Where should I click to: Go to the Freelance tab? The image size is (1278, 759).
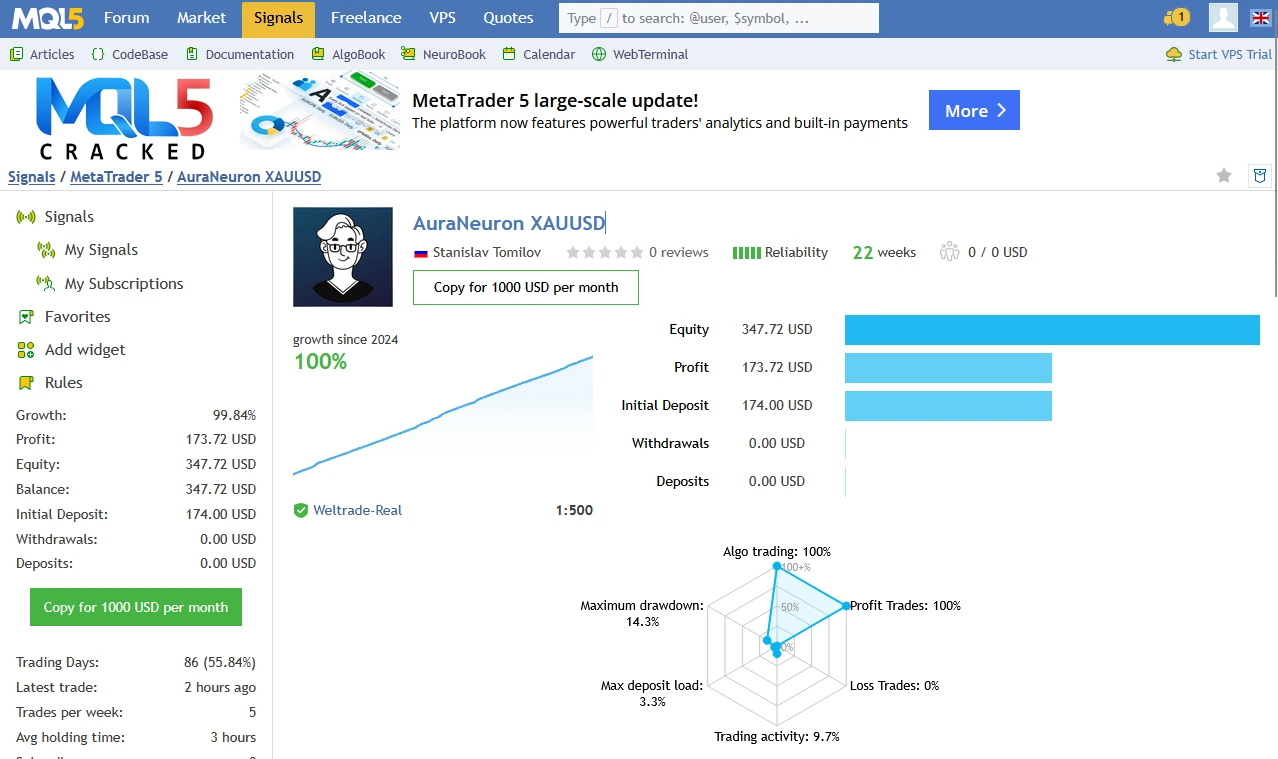tap(366, 18)
